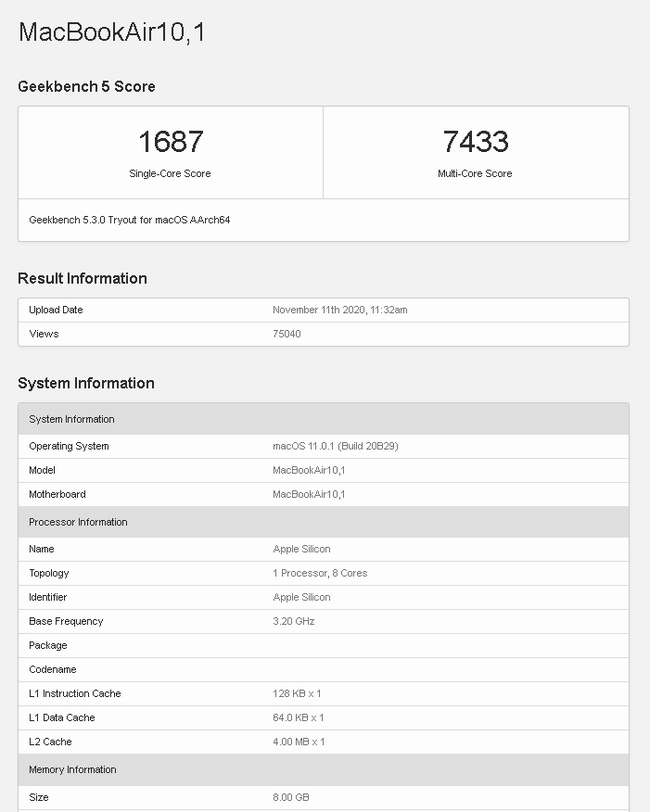Viewport: 650px width, 812px height.
Task: Click the Identifier row label
Action: pyautogui.click(x=48, y=597)
